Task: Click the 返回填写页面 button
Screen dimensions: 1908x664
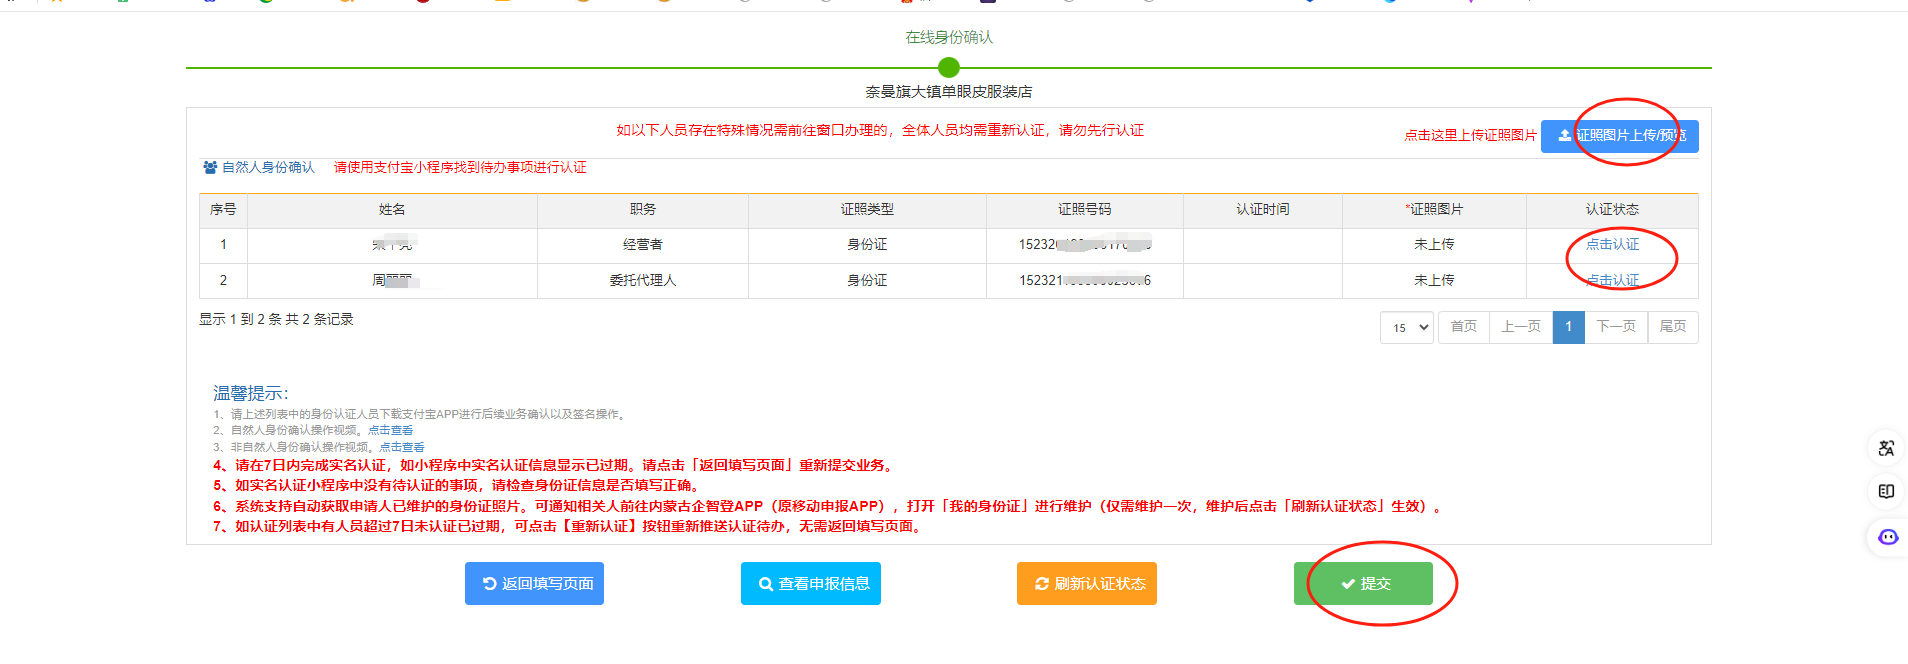Action: coord(534,584)
